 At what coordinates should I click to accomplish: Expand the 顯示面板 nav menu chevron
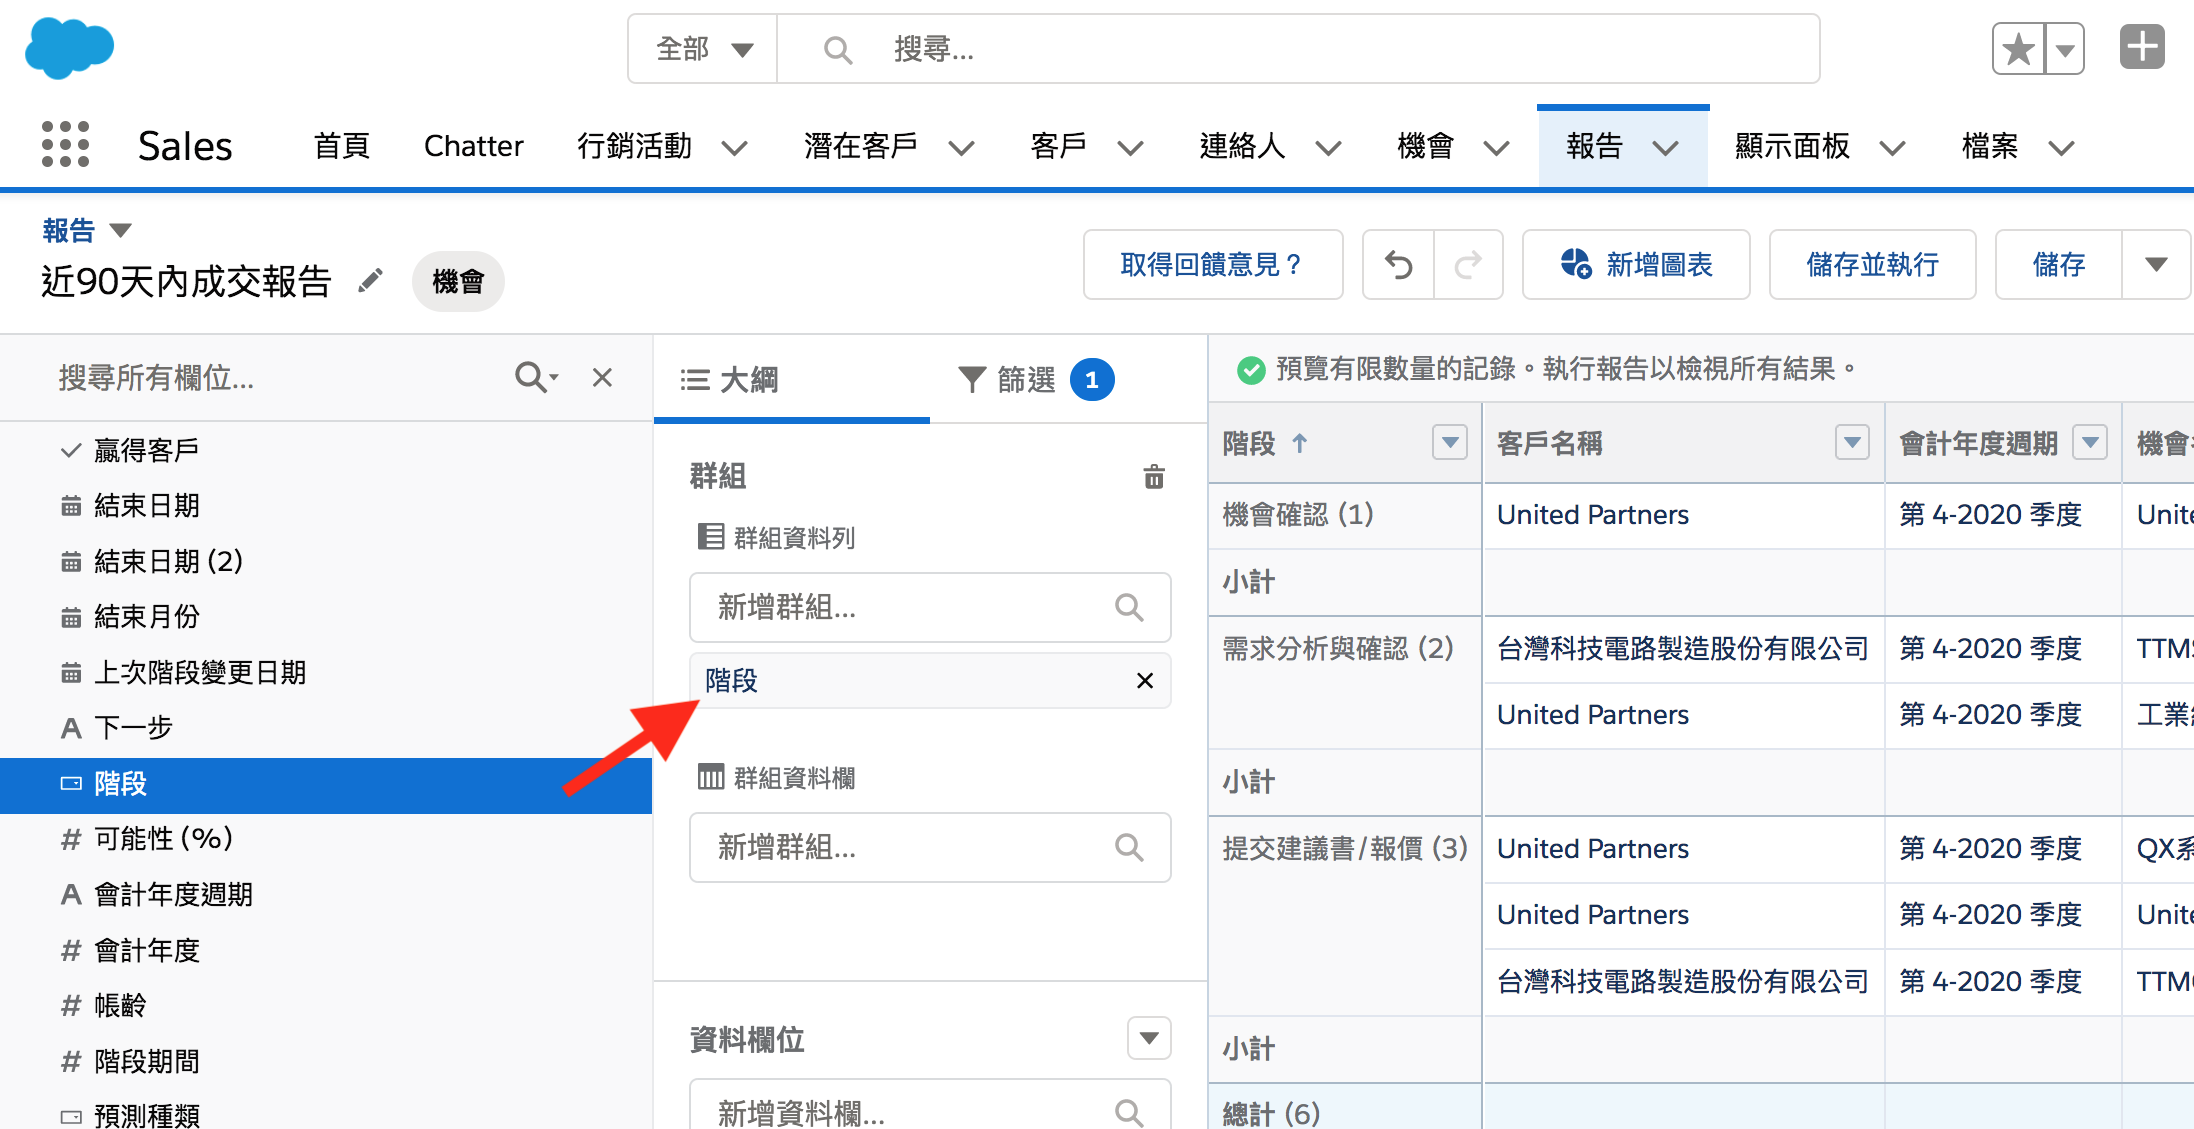1892,148
